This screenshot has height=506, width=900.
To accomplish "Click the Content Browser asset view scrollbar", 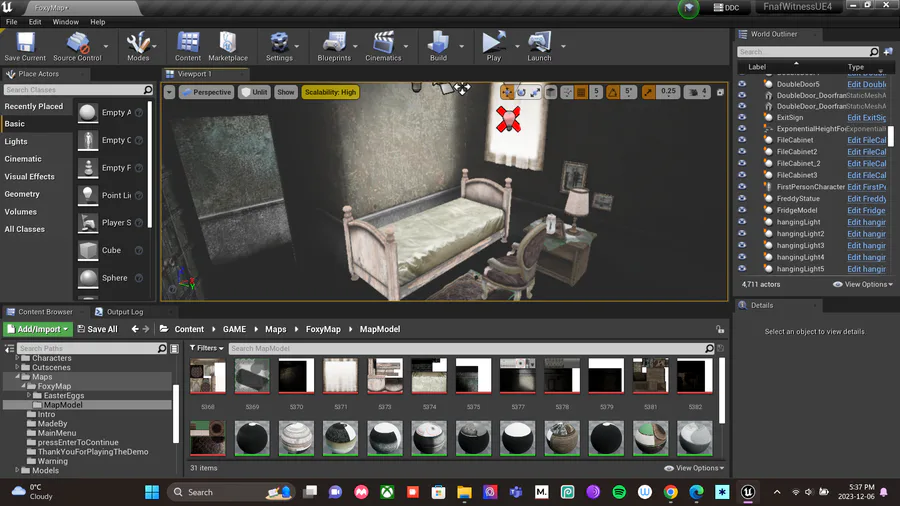I will pos(721,390).
